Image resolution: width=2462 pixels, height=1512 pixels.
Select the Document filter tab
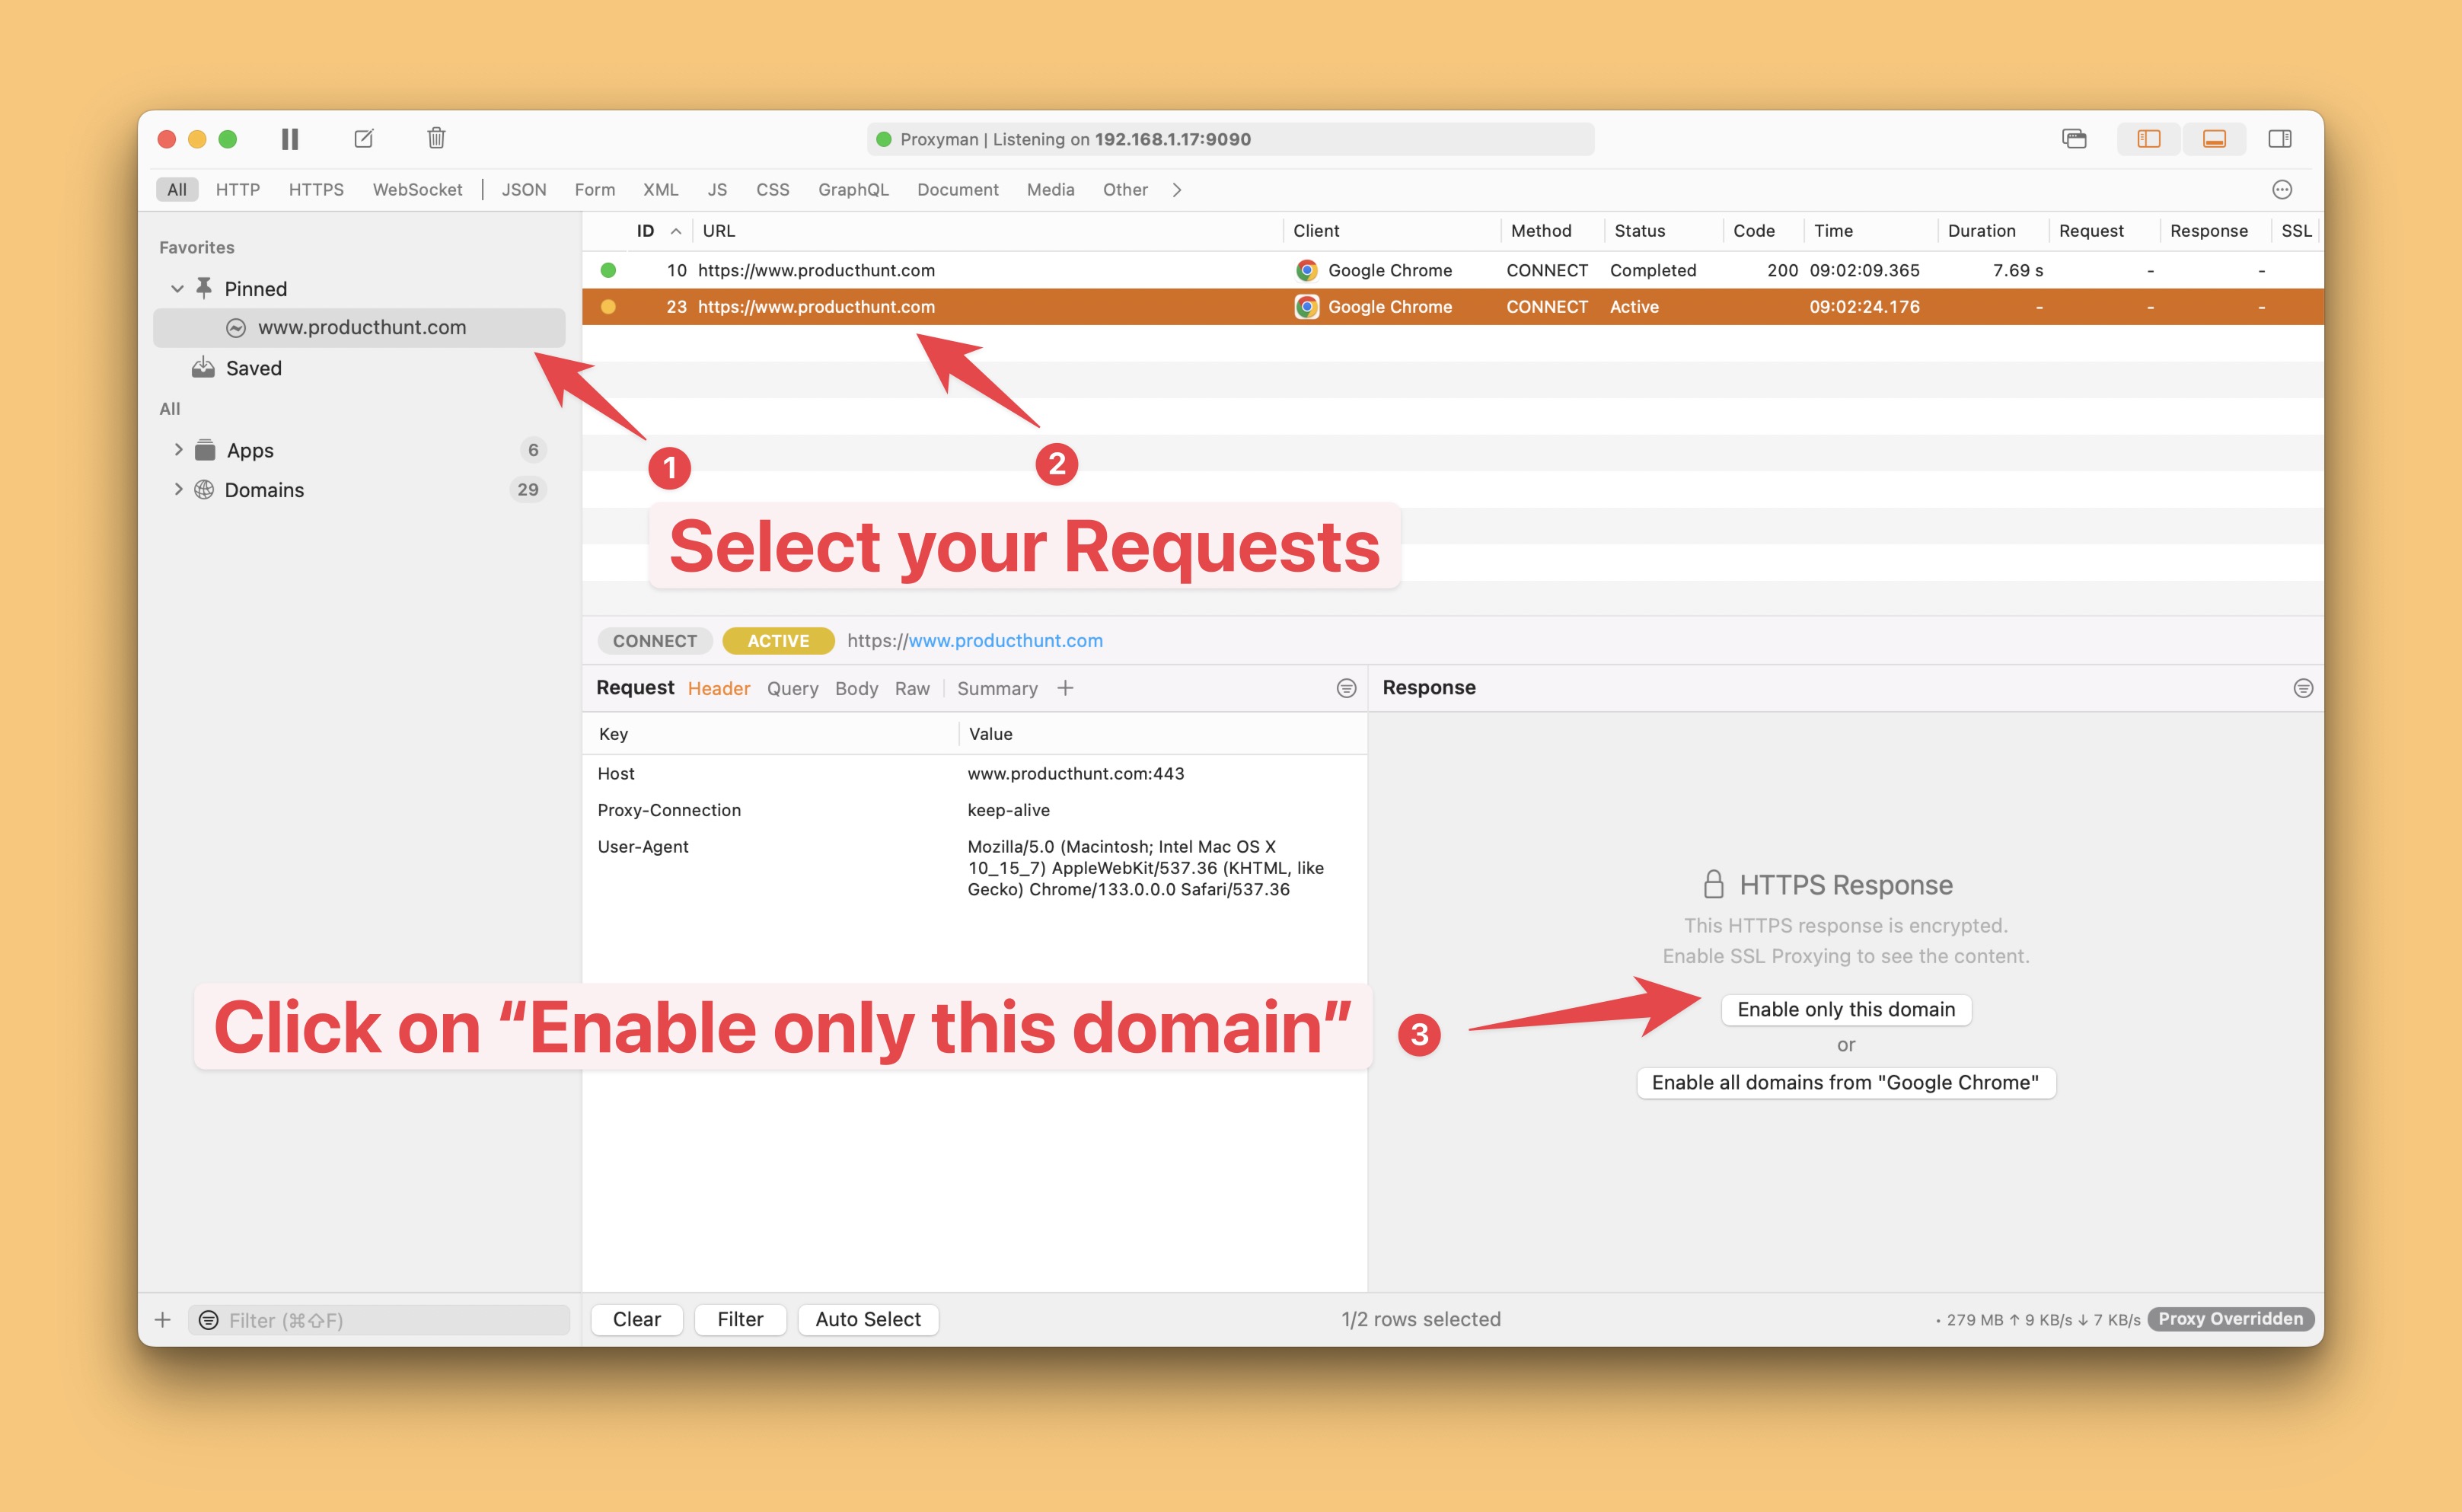click(x=958, y=190)
